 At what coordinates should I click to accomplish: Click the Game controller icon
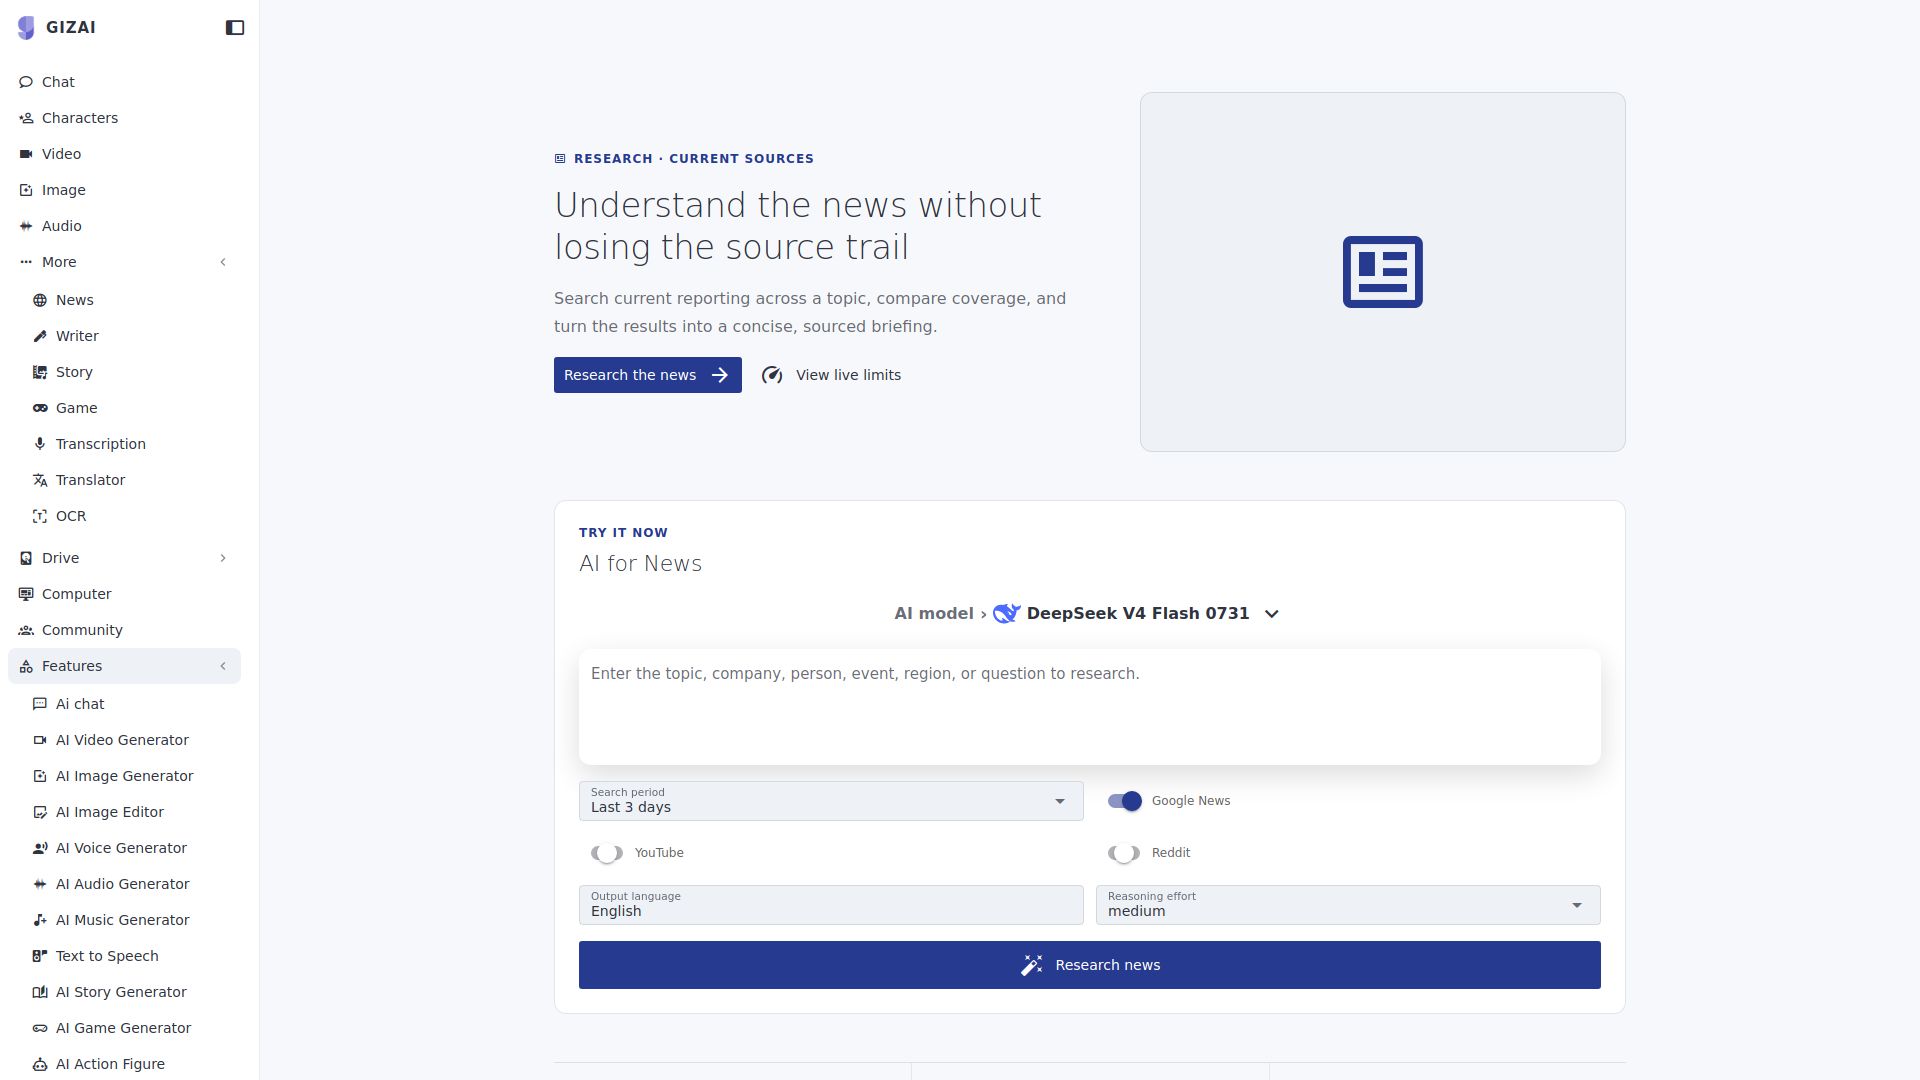(x=40, y=408)
